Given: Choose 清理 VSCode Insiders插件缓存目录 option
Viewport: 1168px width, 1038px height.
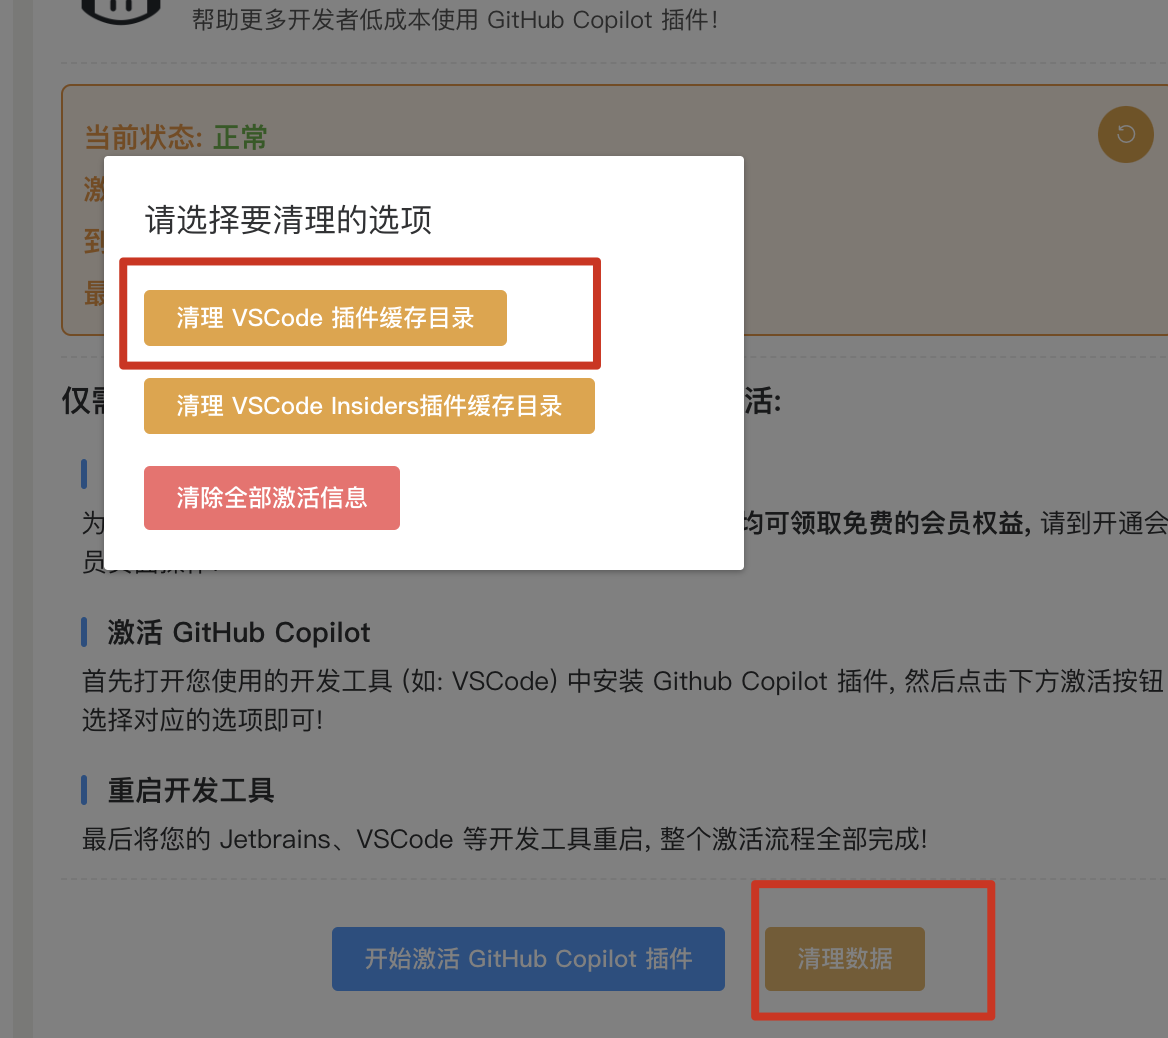Looking at the screenshot, I should coord(369,405).
